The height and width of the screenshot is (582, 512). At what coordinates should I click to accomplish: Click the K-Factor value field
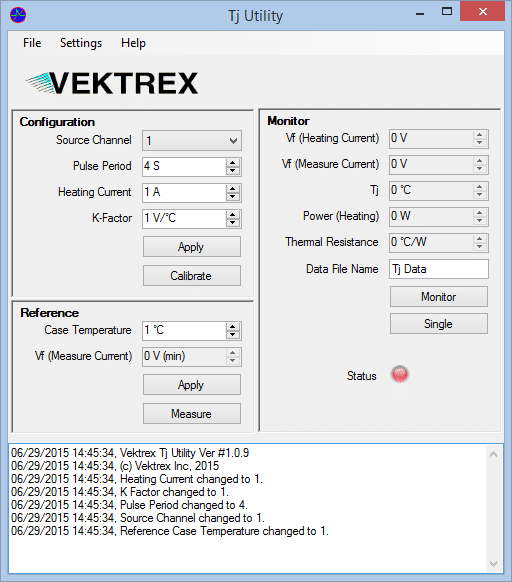(184, 218)
